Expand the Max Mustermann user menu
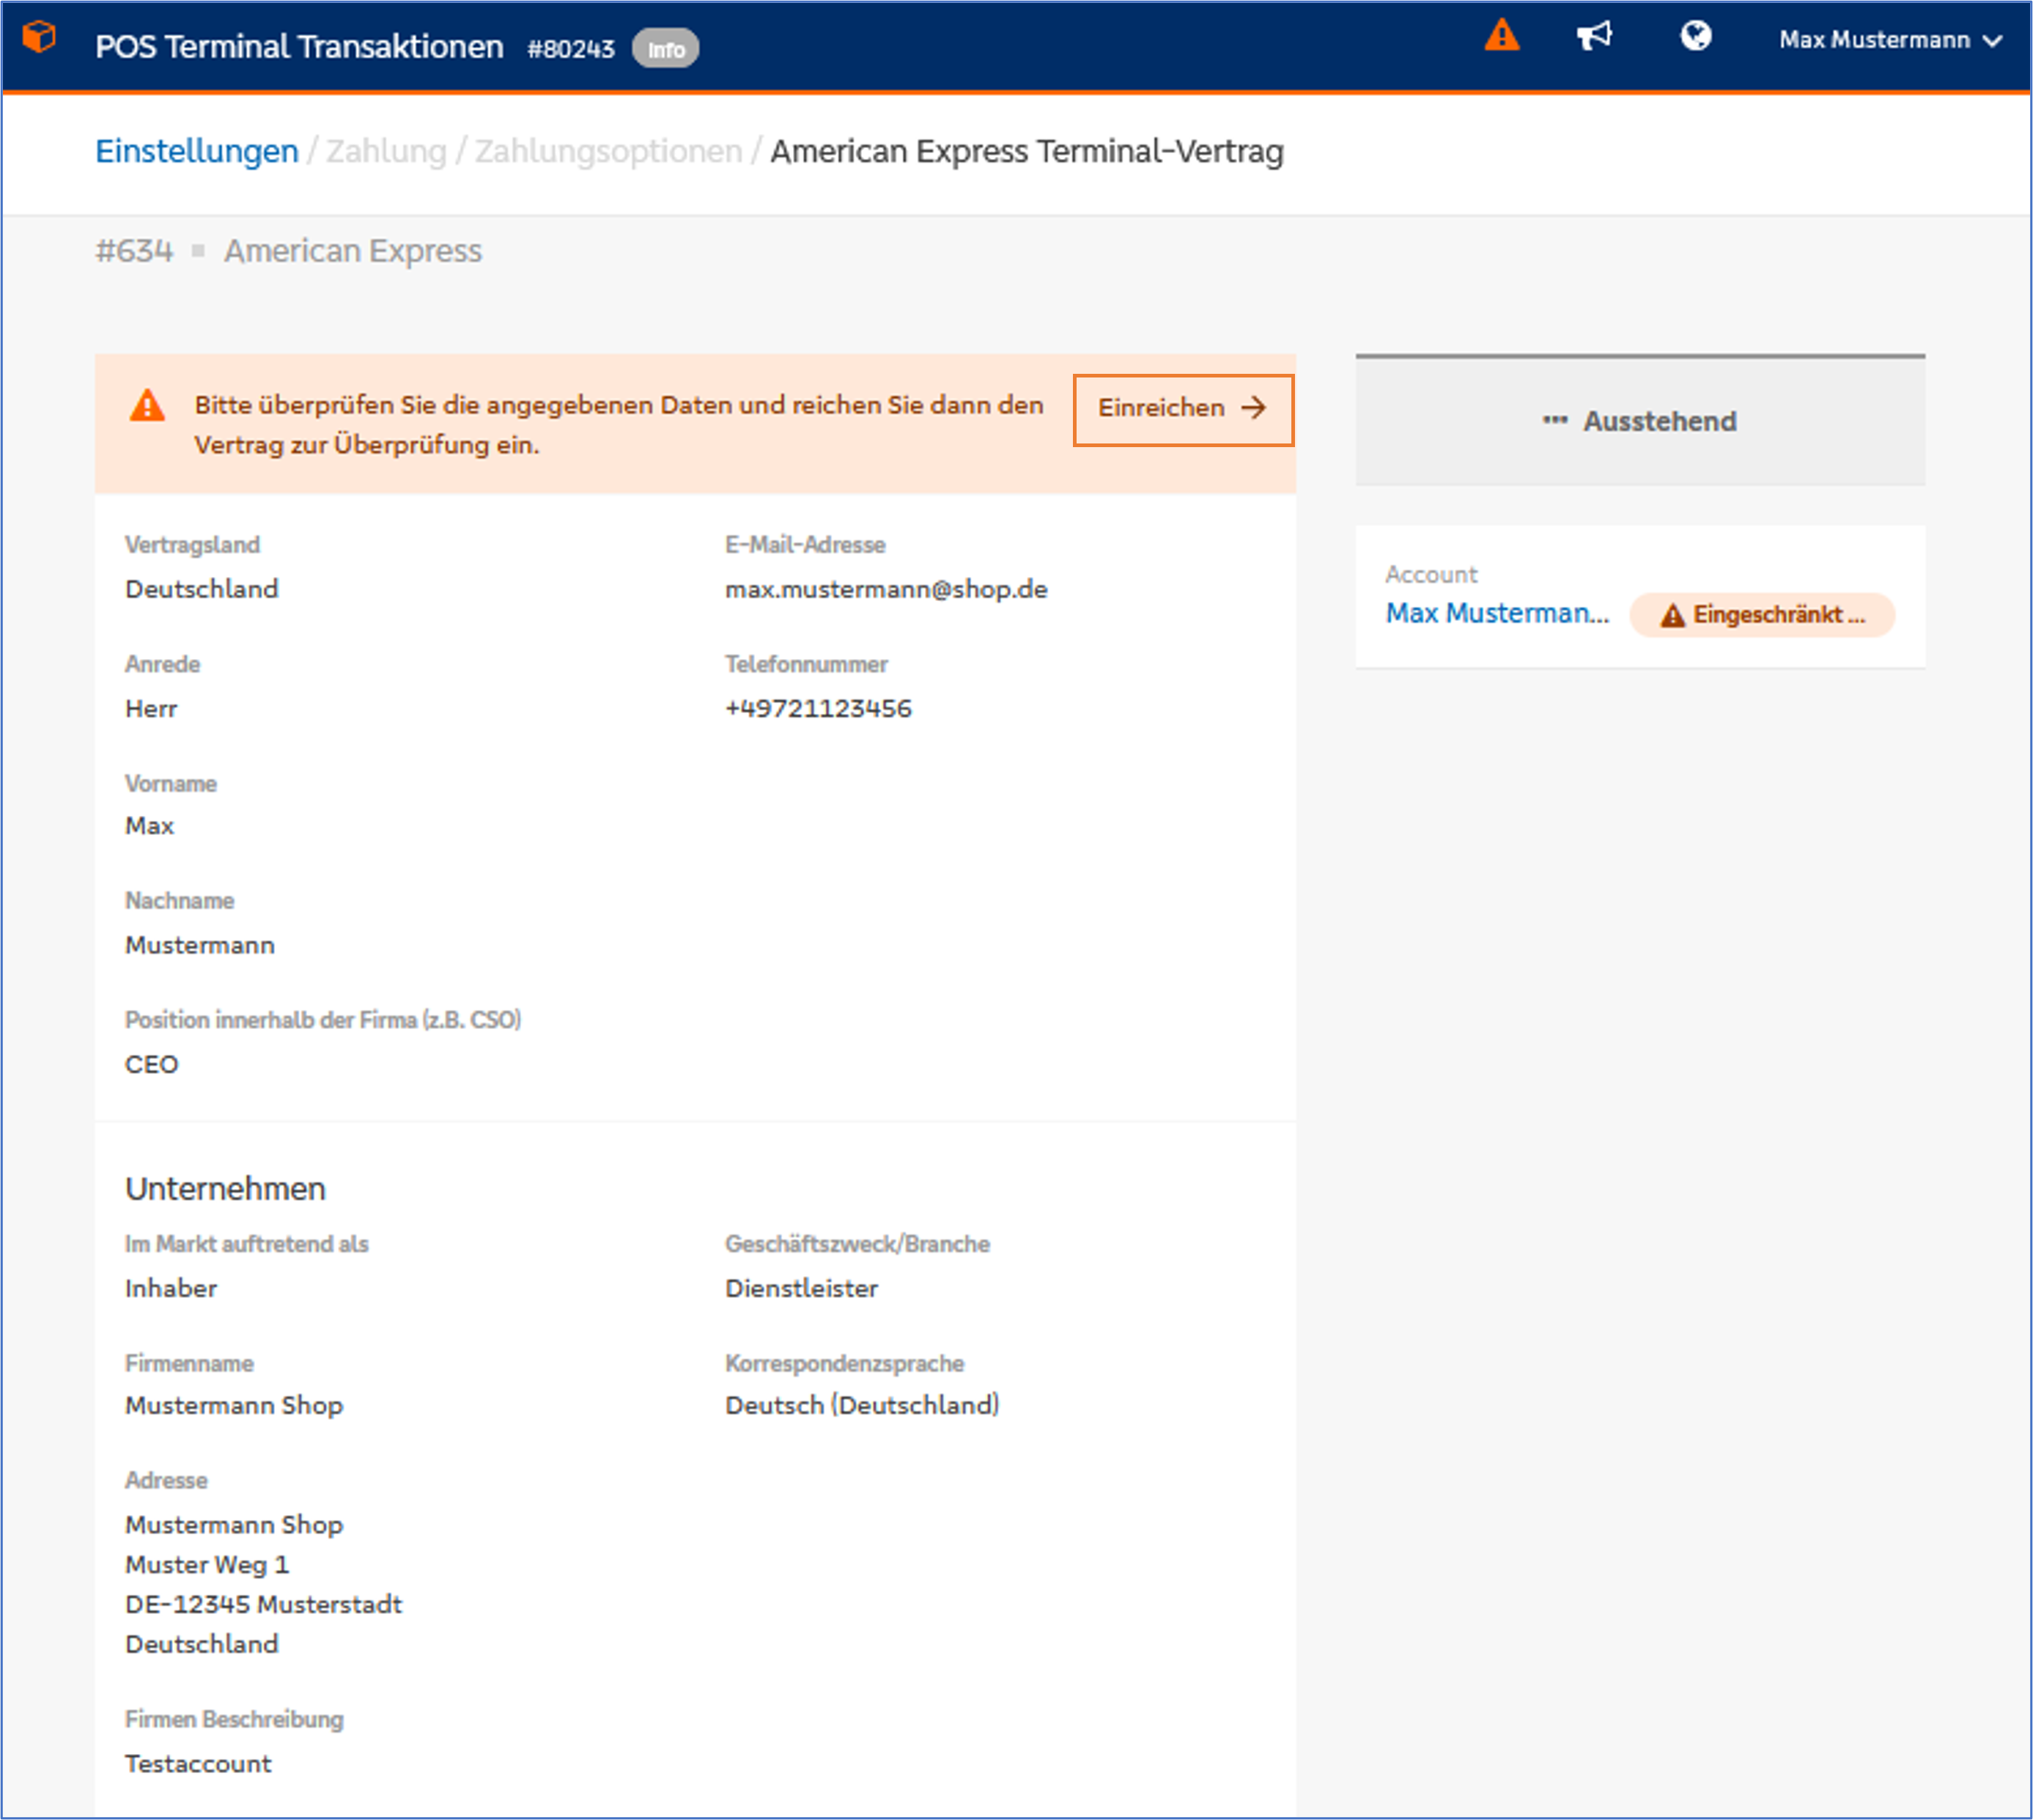 [1889, 40]
